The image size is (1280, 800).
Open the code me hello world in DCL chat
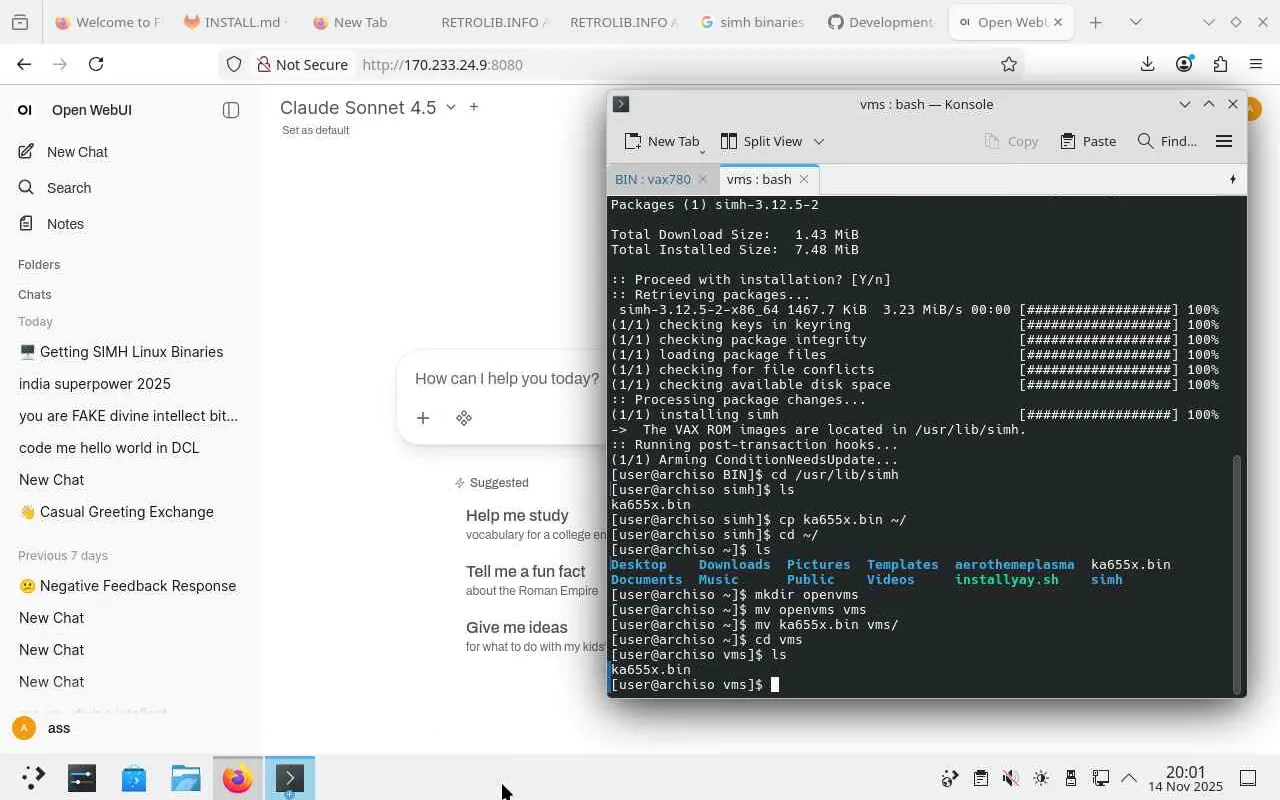coord(130,448)
